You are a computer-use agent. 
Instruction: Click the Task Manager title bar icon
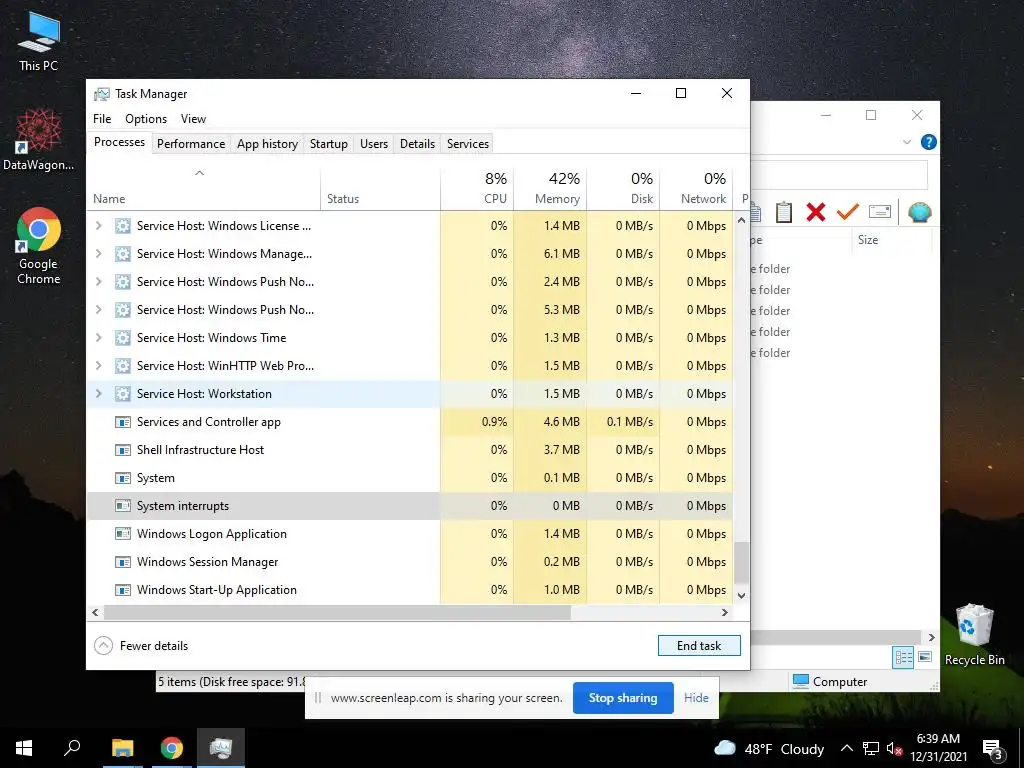pos(101,94)
